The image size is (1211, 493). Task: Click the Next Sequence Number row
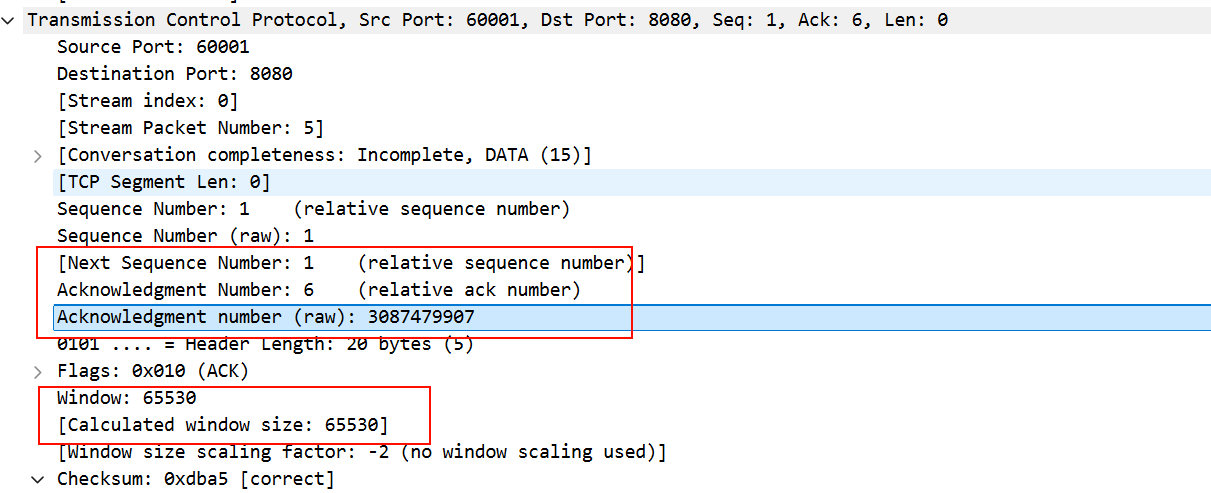click(x=350, y=263)
